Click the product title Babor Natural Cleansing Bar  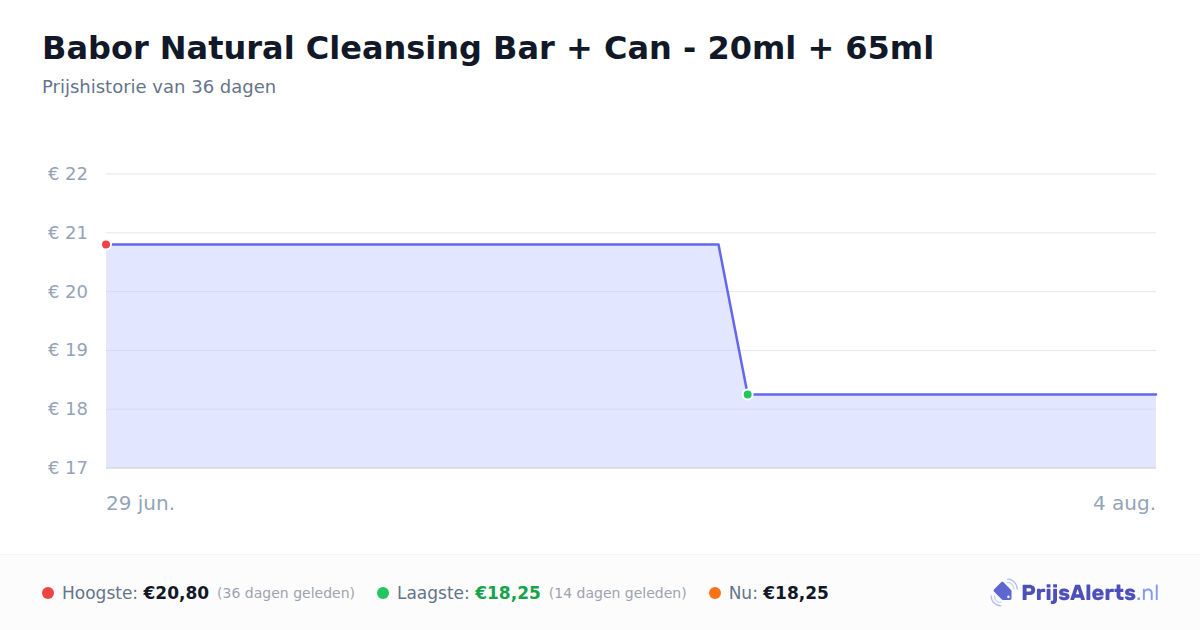[488, 48]
